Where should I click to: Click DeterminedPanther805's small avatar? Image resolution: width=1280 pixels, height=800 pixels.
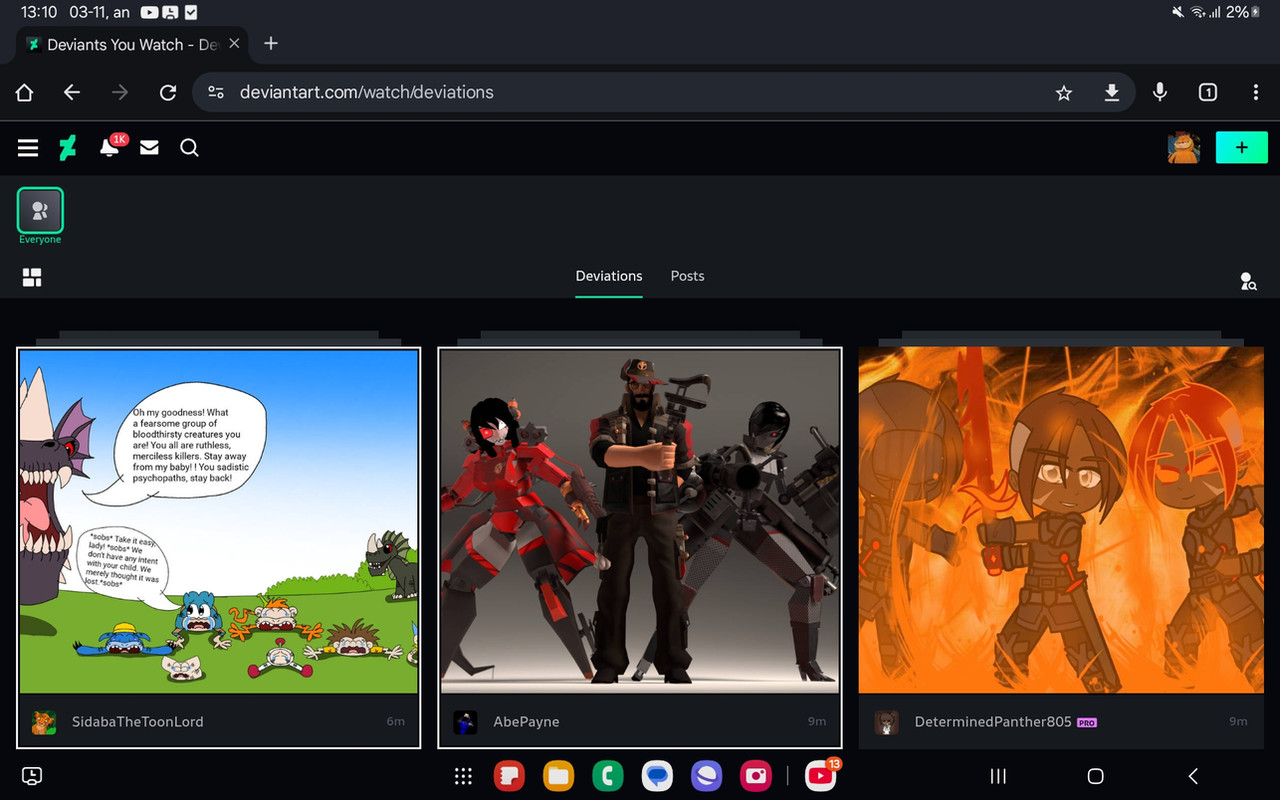coord(886,722)
